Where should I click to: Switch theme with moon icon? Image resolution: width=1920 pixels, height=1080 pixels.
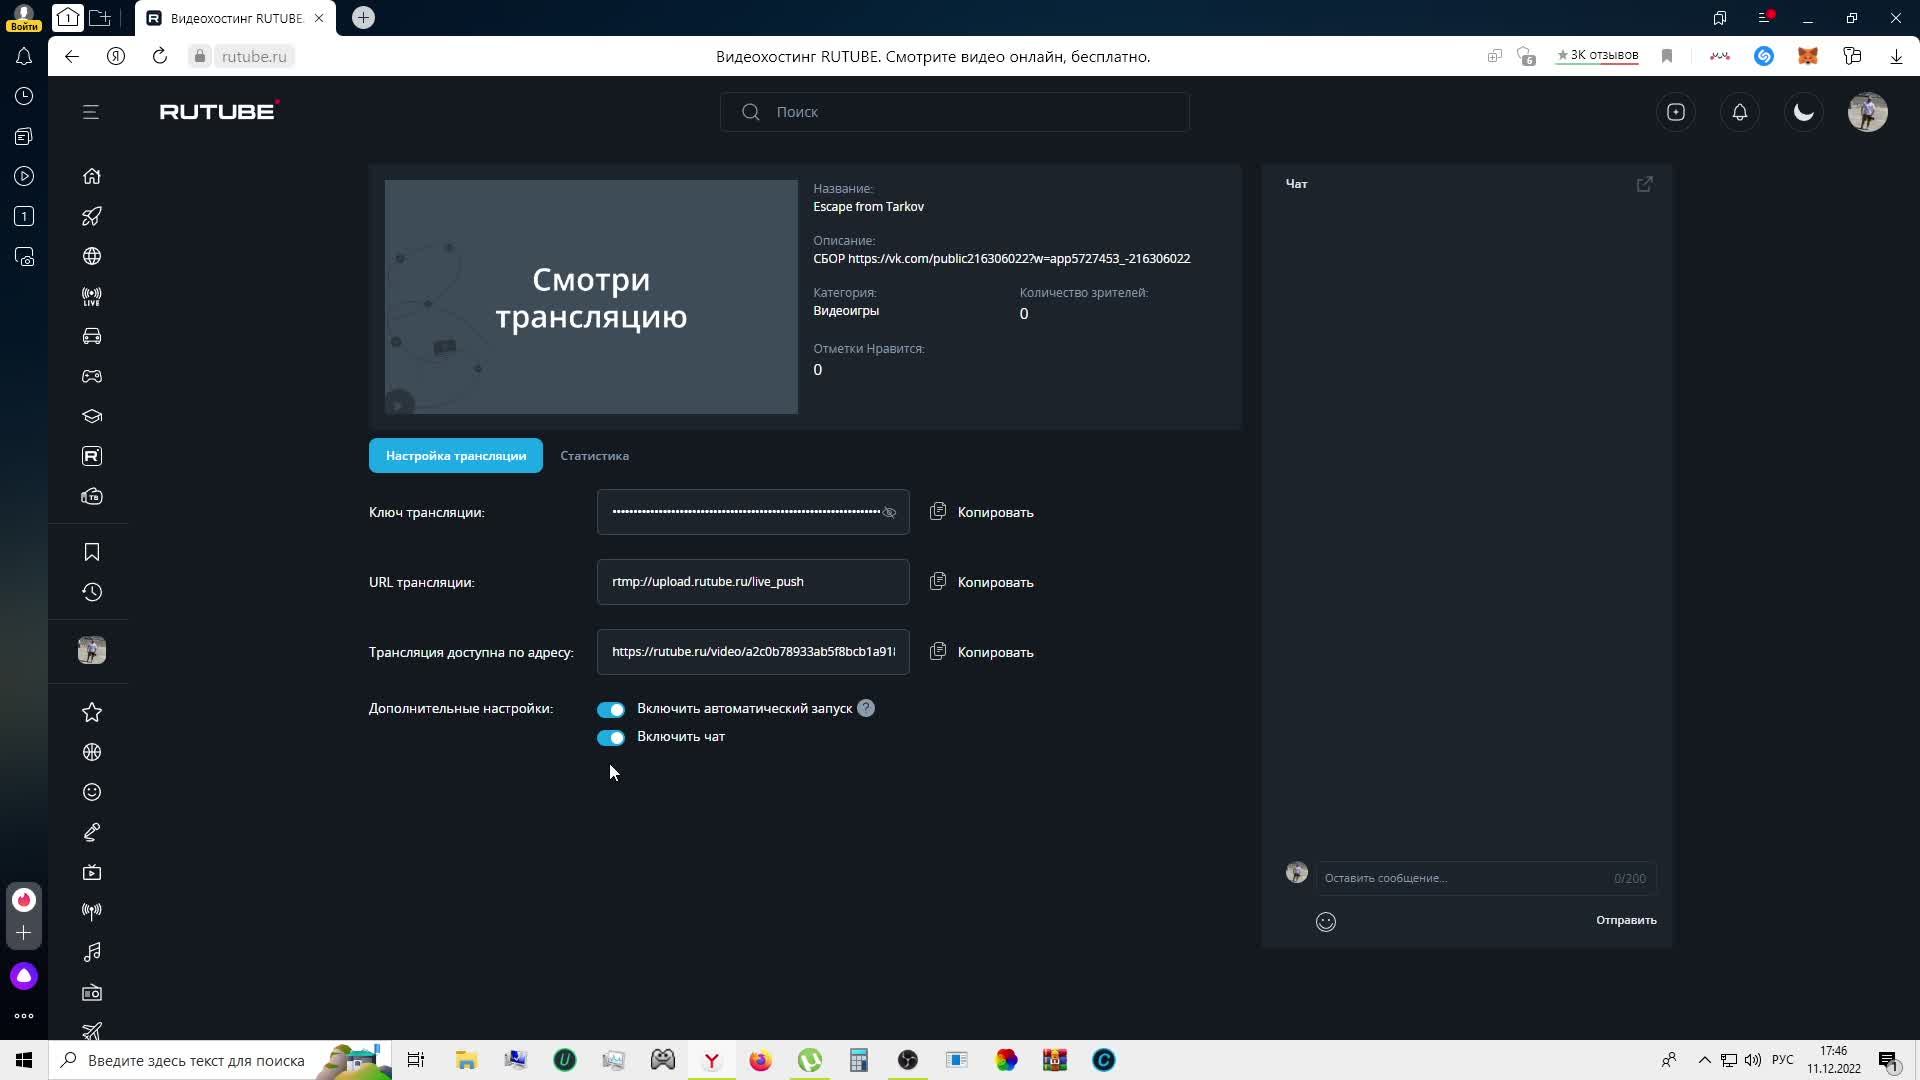(x=1804, y=112)
